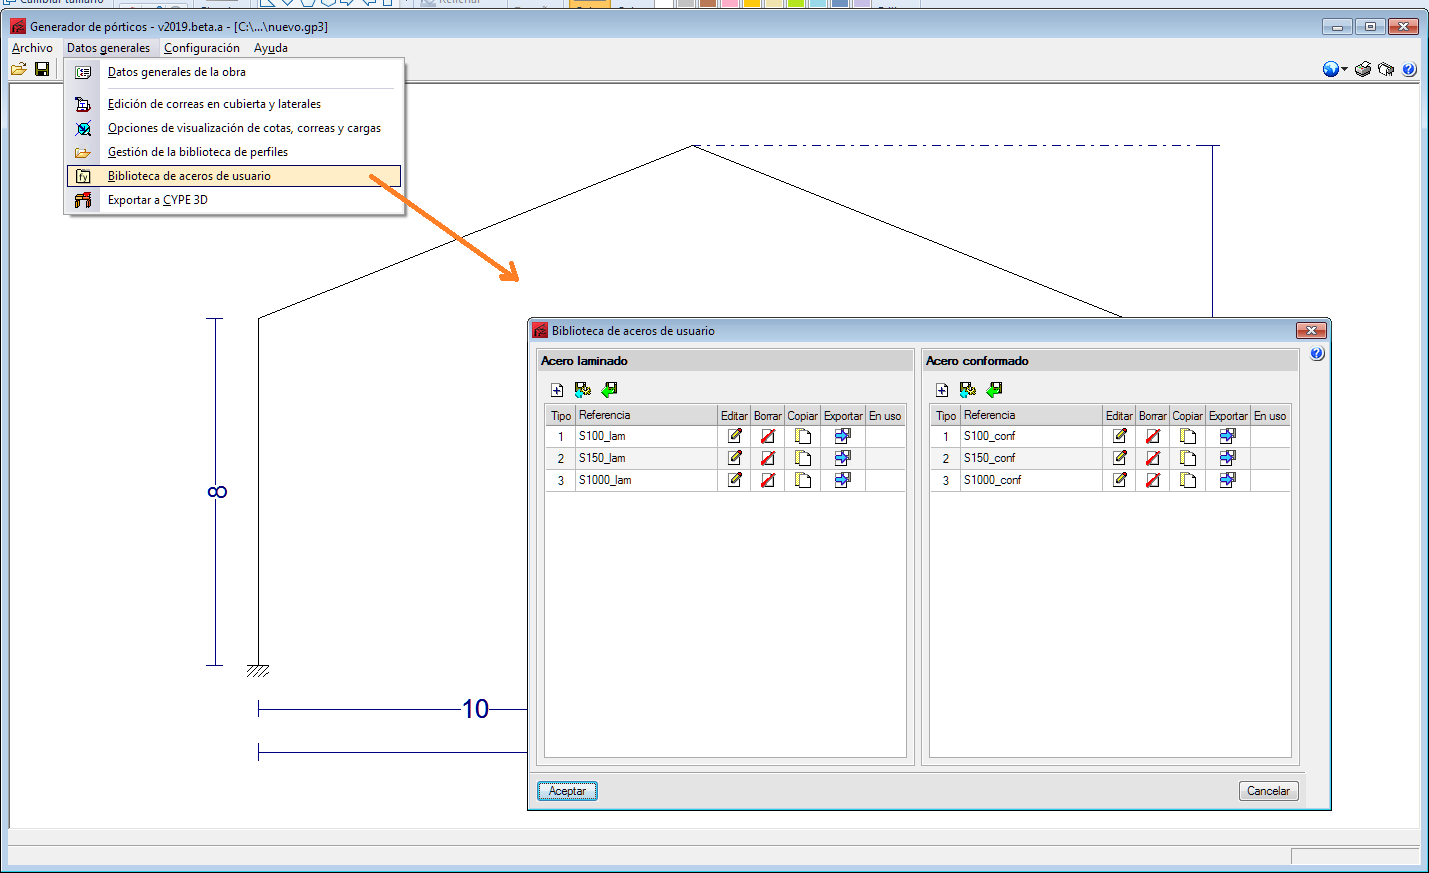Click the Referencia header in Acero laminado
Image resolution: width=1429 pixels, height=873 pixels.
[646, 415]
